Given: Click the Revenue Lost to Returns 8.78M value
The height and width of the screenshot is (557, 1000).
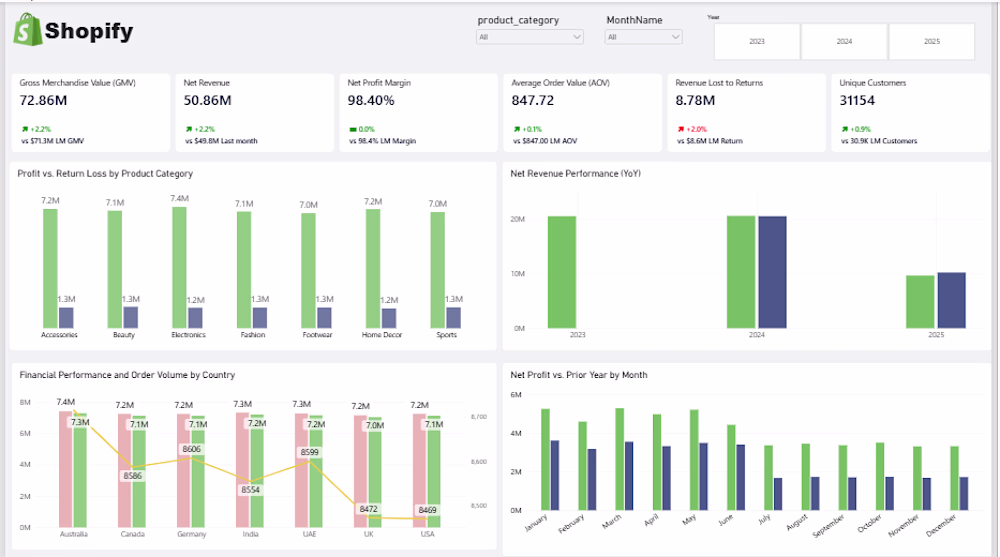Looking at the screenshot, I should pyautogui.click(x=695, y=100).
